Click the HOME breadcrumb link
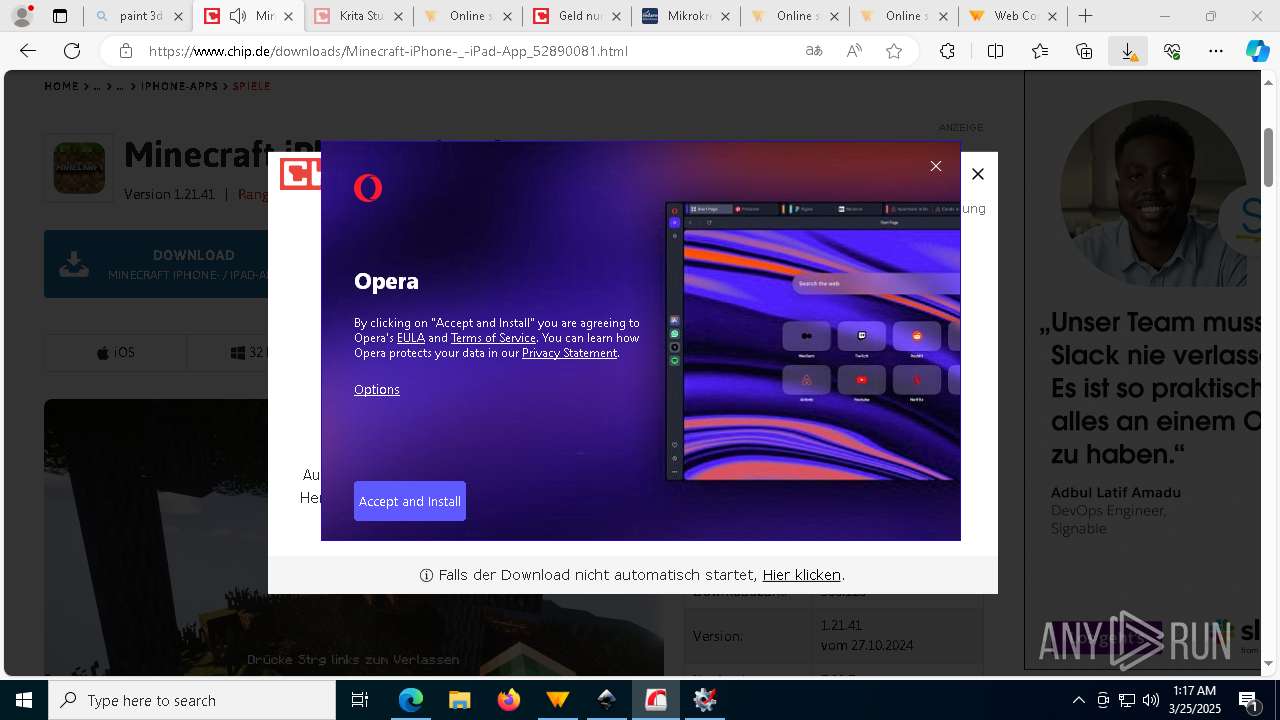This screenshot has height=720, width=1280. tap(61, 87)
